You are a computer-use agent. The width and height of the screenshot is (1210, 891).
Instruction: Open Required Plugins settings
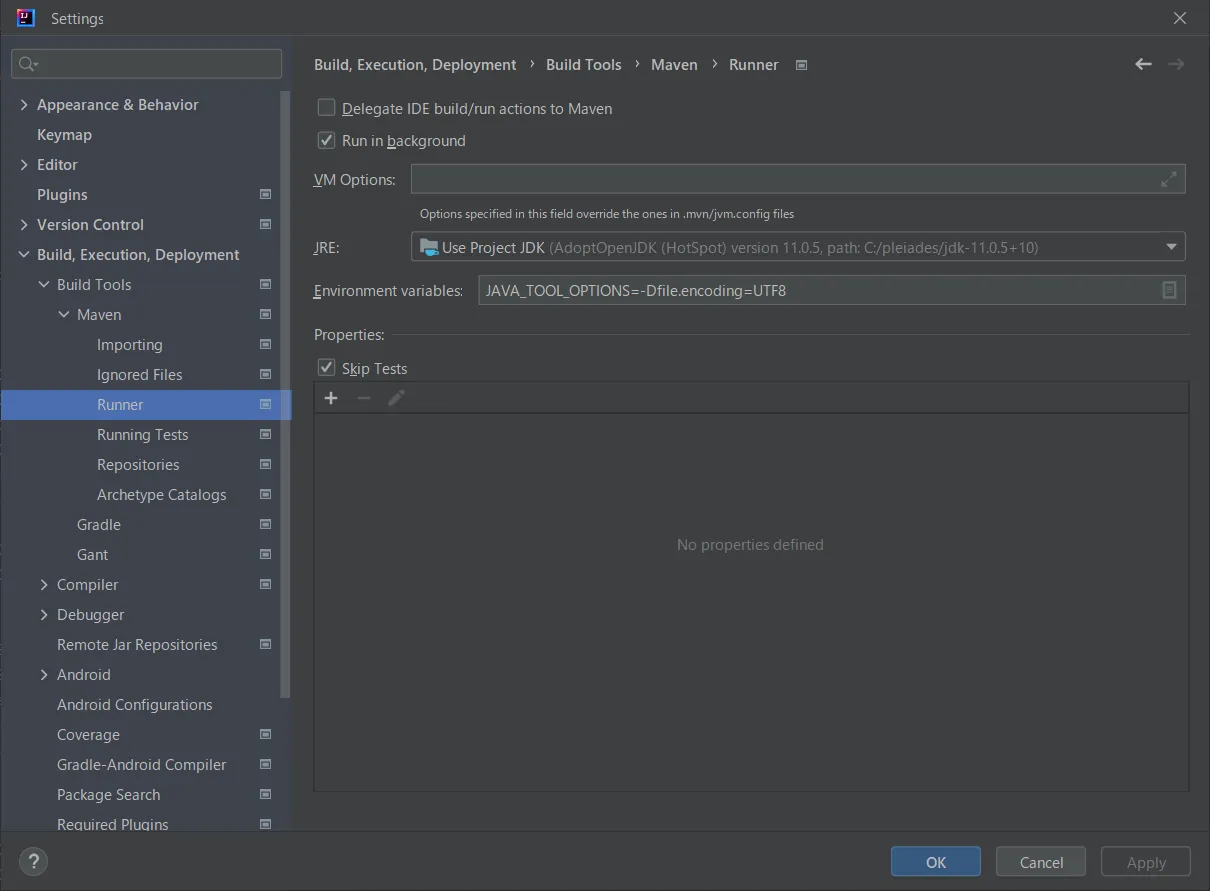coord(112,824)
